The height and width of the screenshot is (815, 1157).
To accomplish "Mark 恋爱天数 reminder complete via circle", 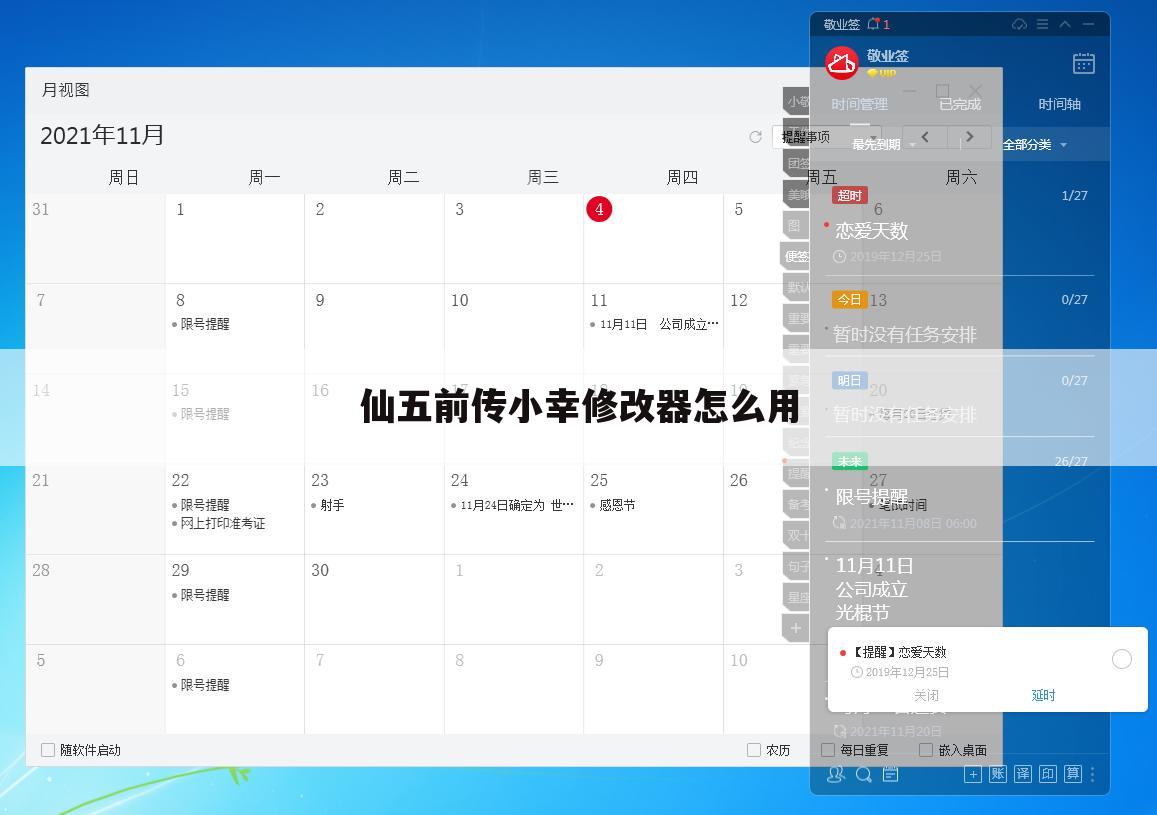I will pos(1122,659).
